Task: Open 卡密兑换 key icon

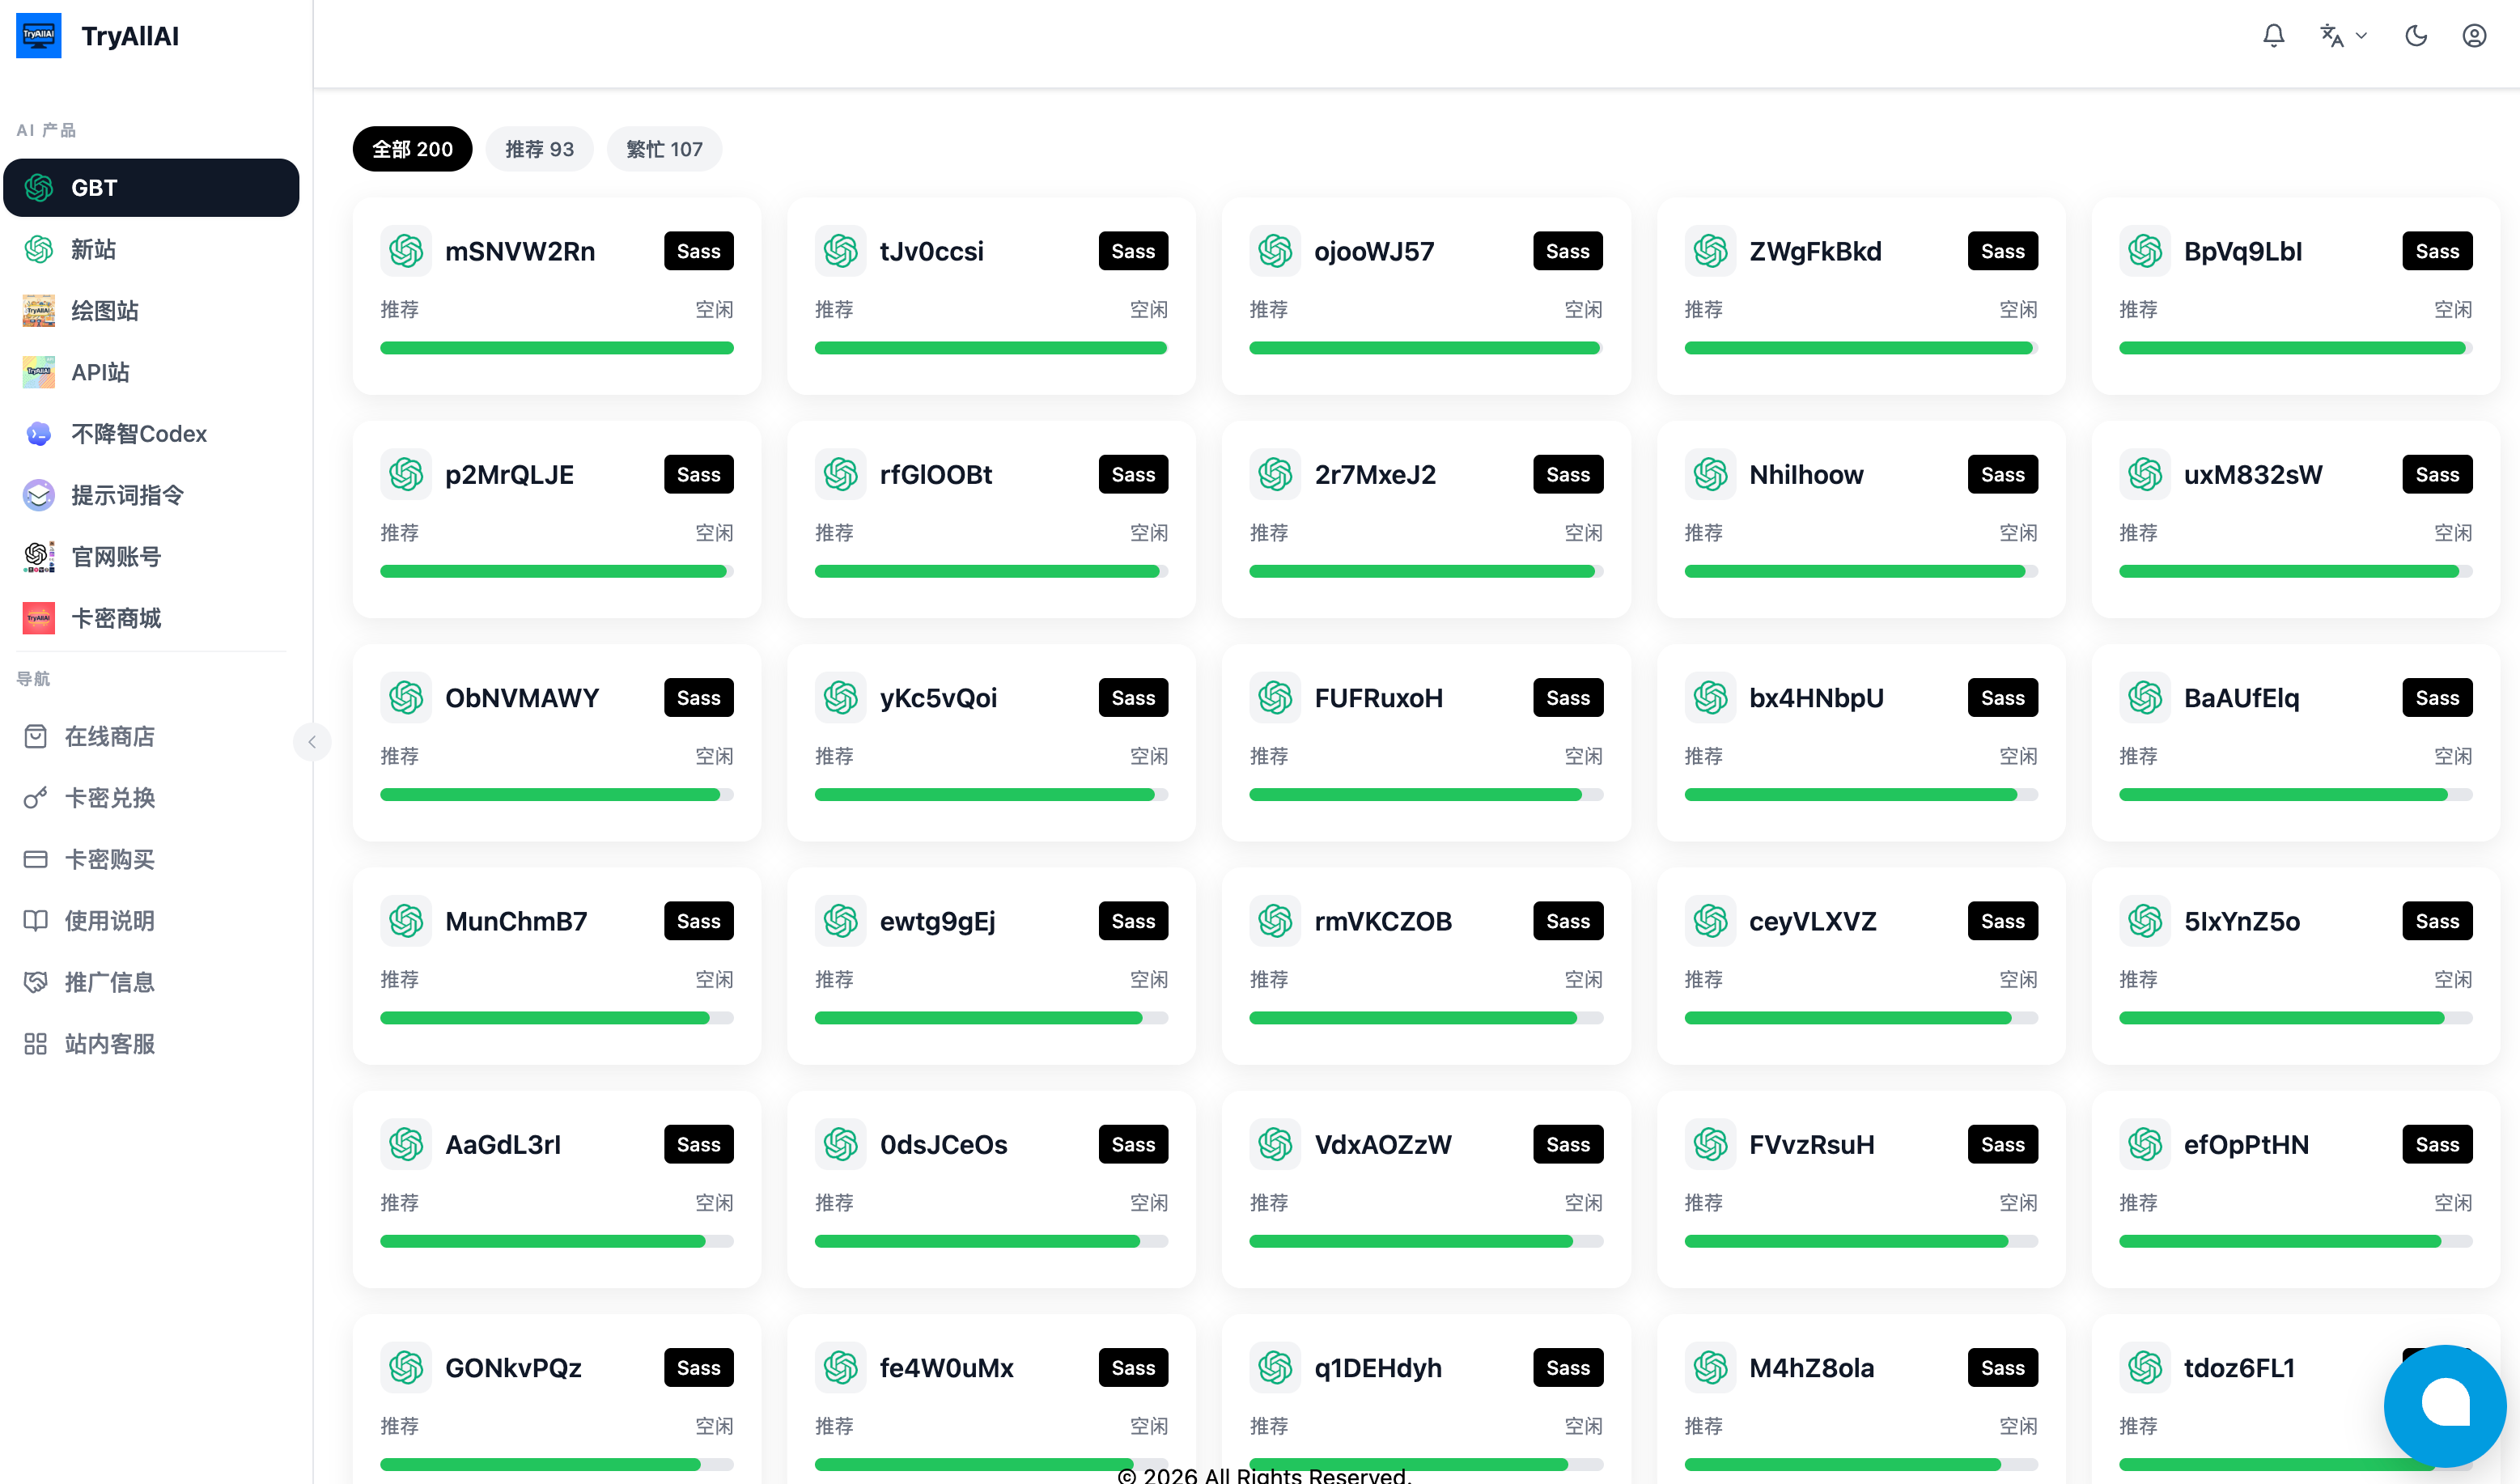Action: point(36,798)
